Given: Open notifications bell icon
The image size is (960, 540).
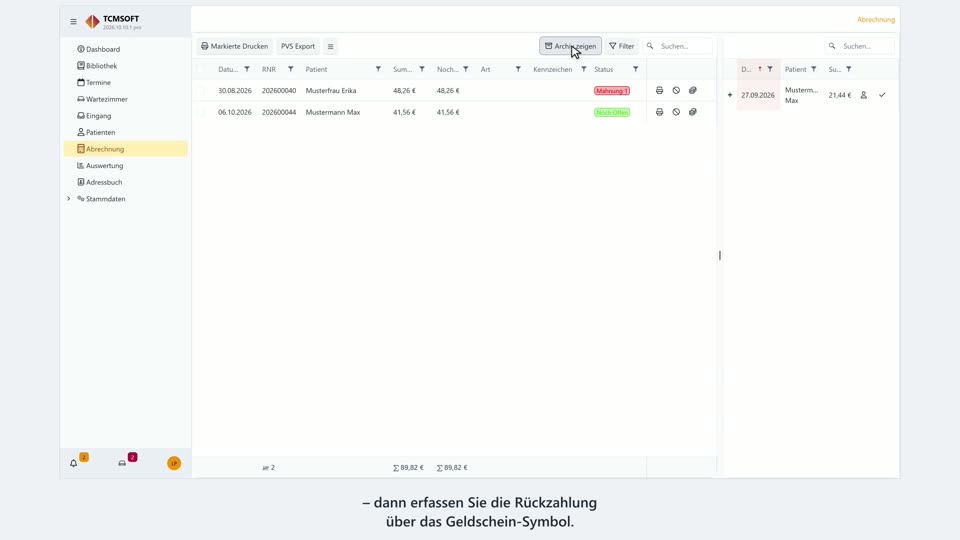Looking at the screenshot, I should pyautogui.click(x=73, y=463).
